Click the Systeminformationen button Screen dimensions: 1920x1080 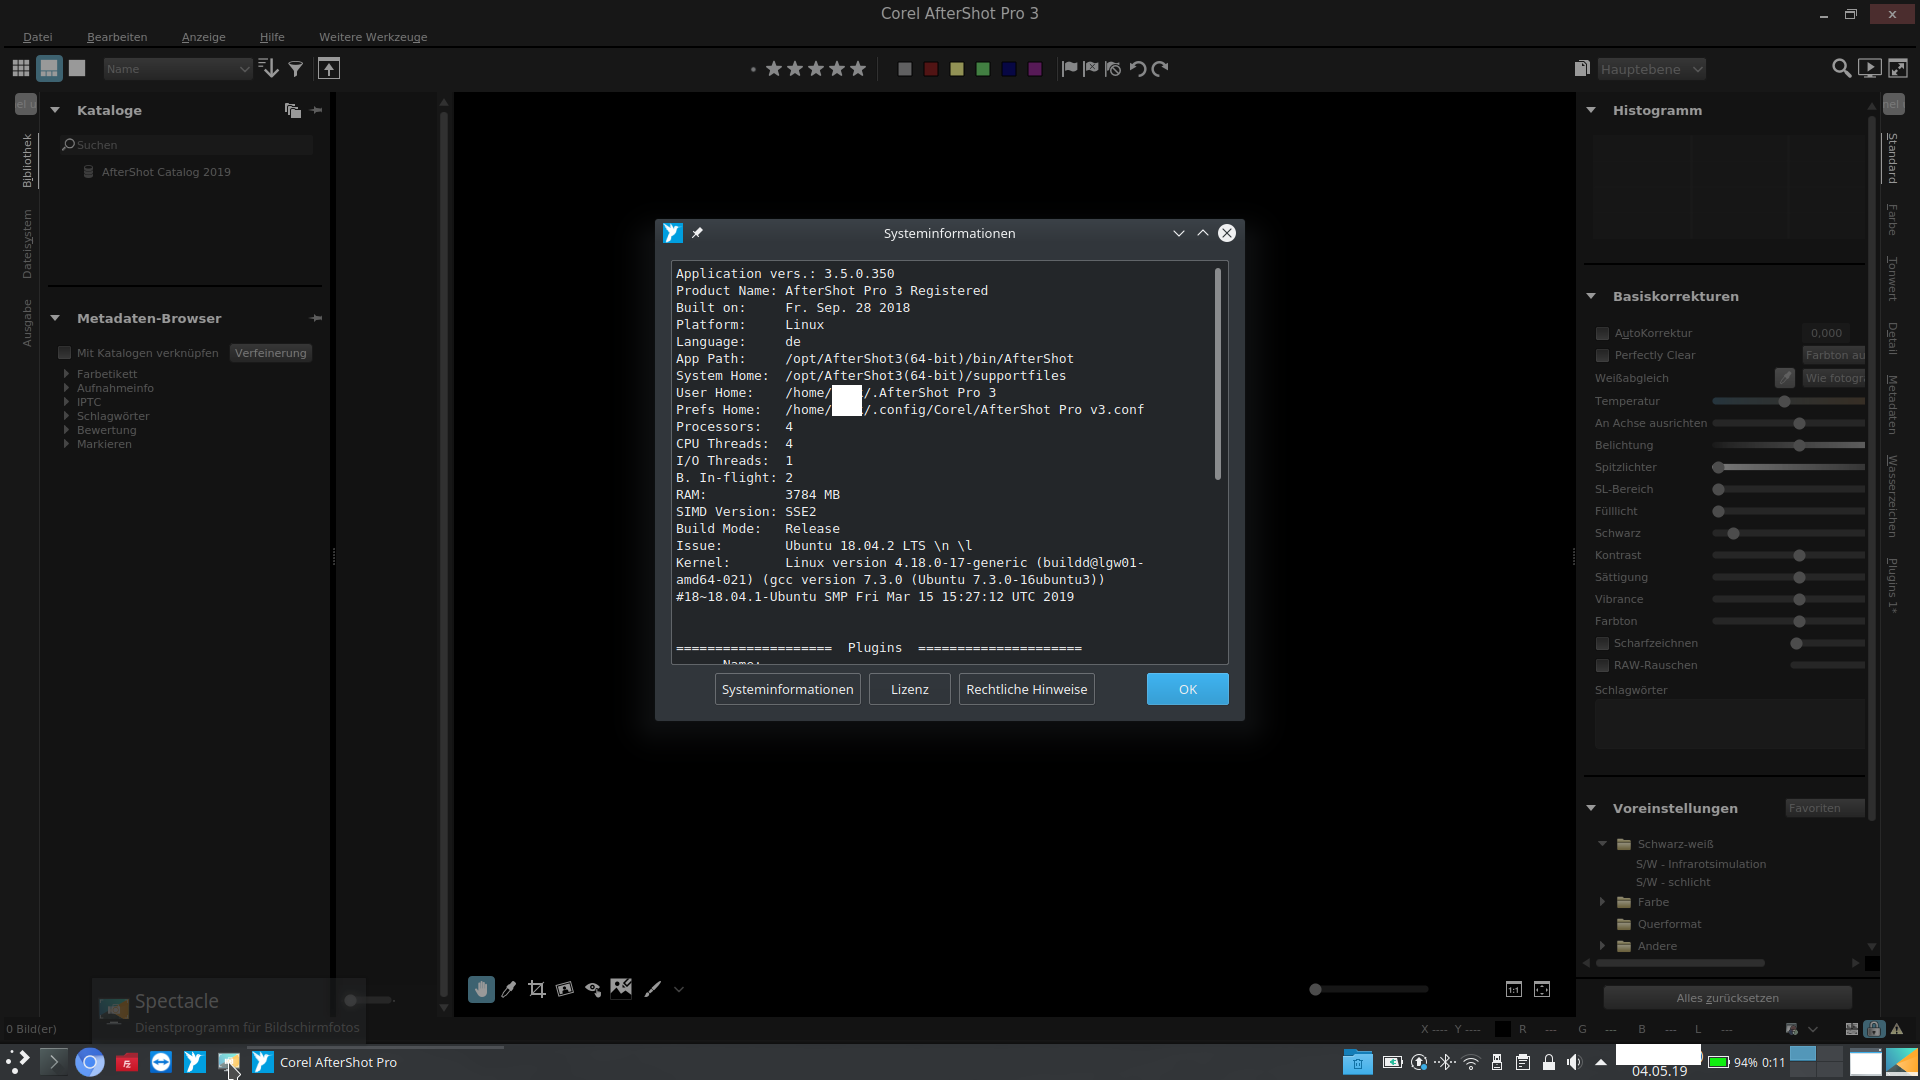click(x=788, y=689)
